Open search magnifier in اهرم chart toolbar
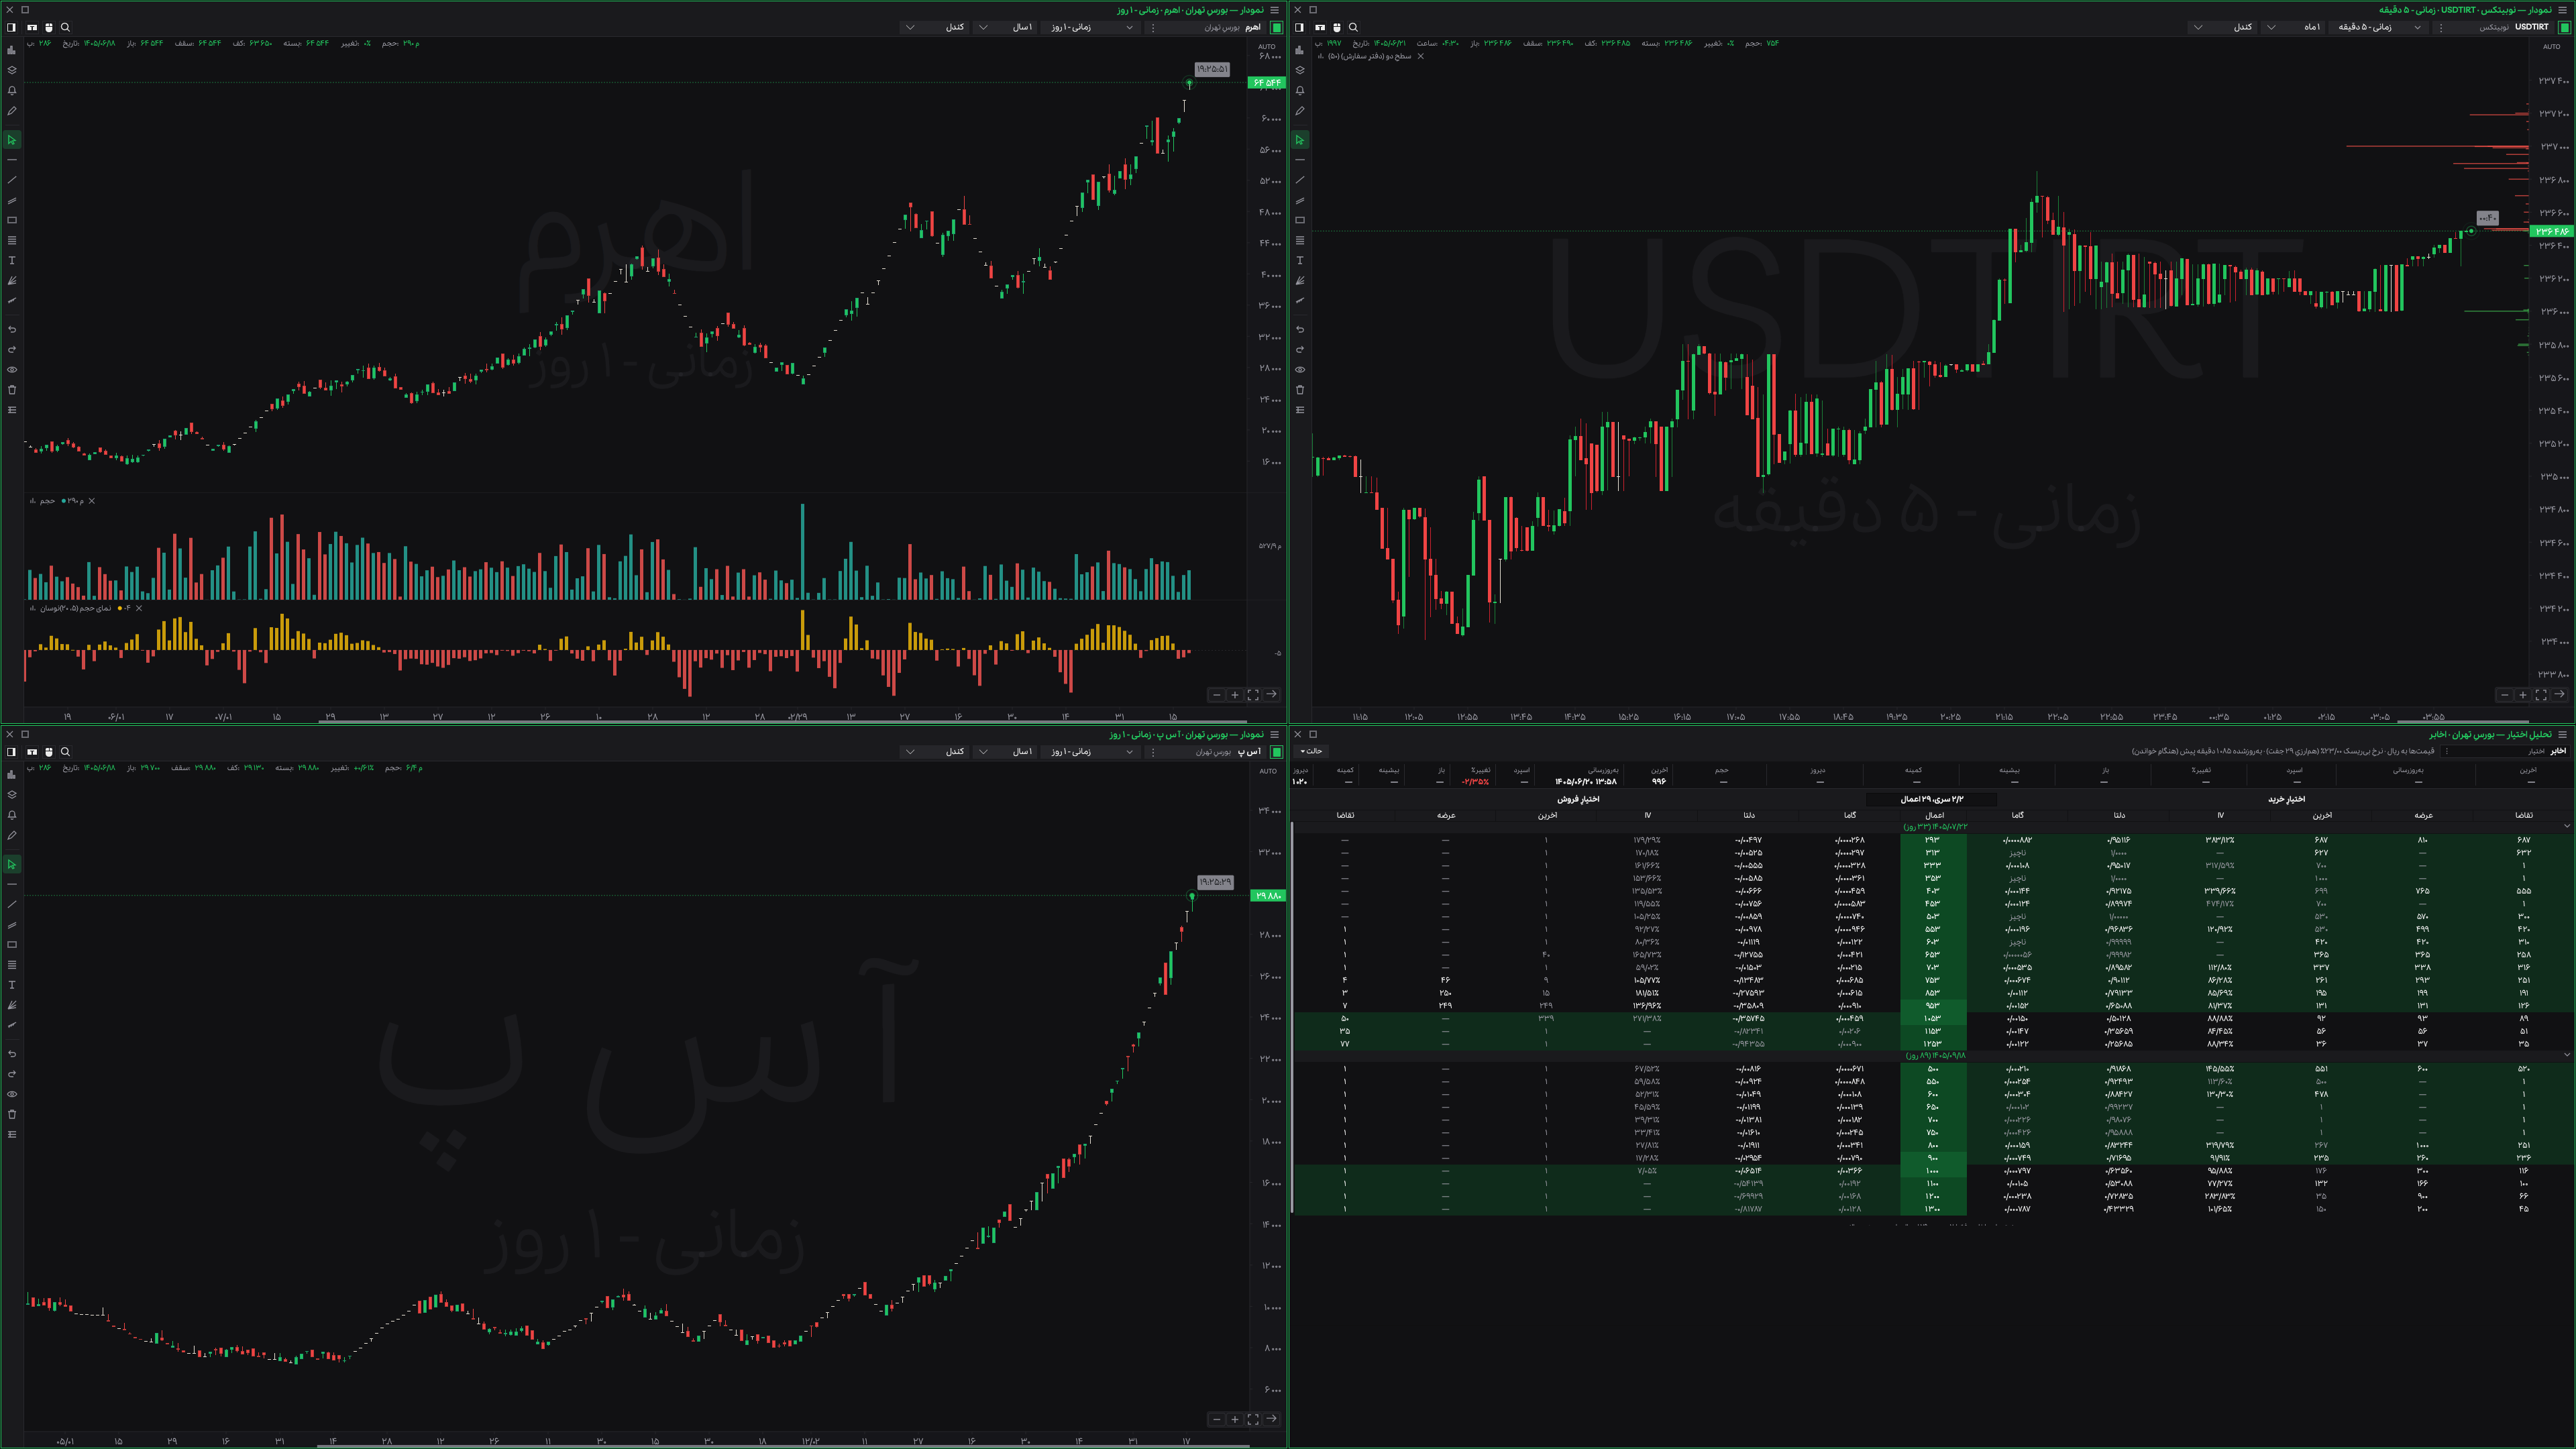 (66, 27)
